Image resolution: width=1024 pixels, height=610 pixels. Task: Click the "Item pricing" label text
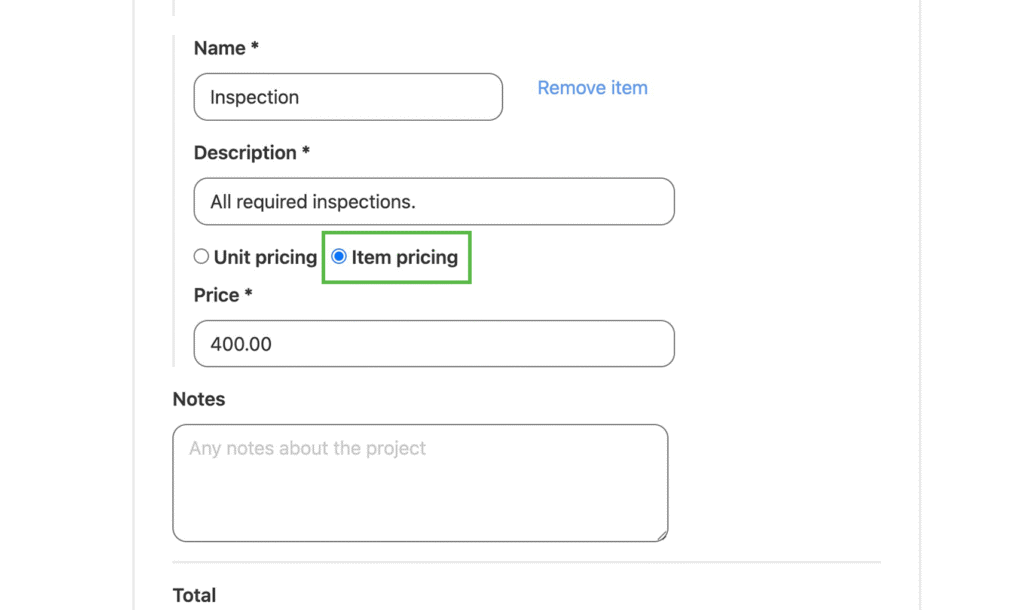pos(404,257)
